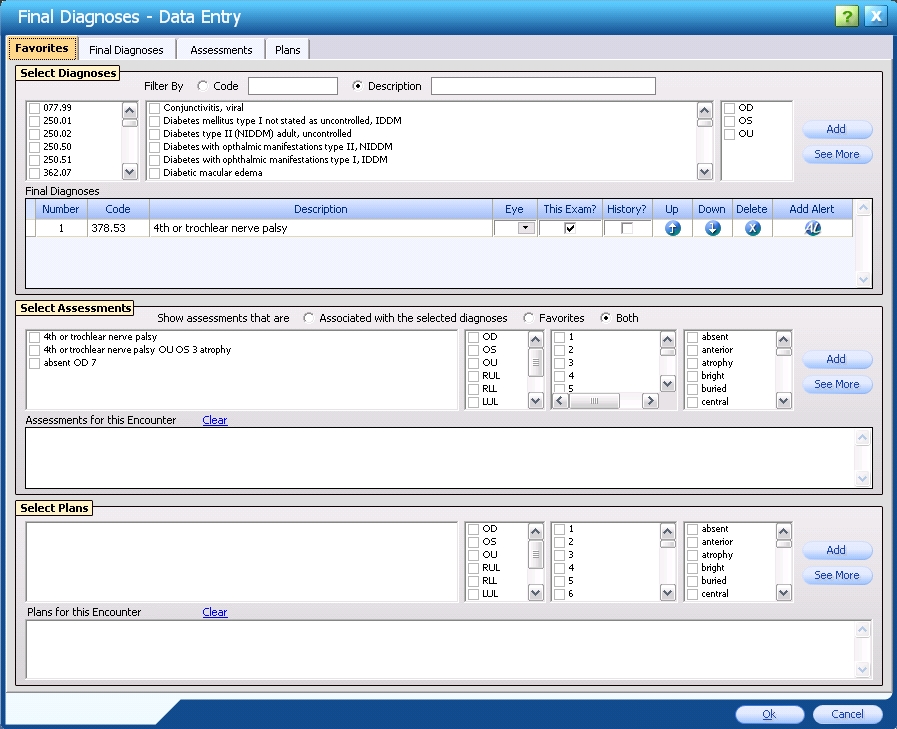Switch to Final Diagnoses tab

coord(126,50)
